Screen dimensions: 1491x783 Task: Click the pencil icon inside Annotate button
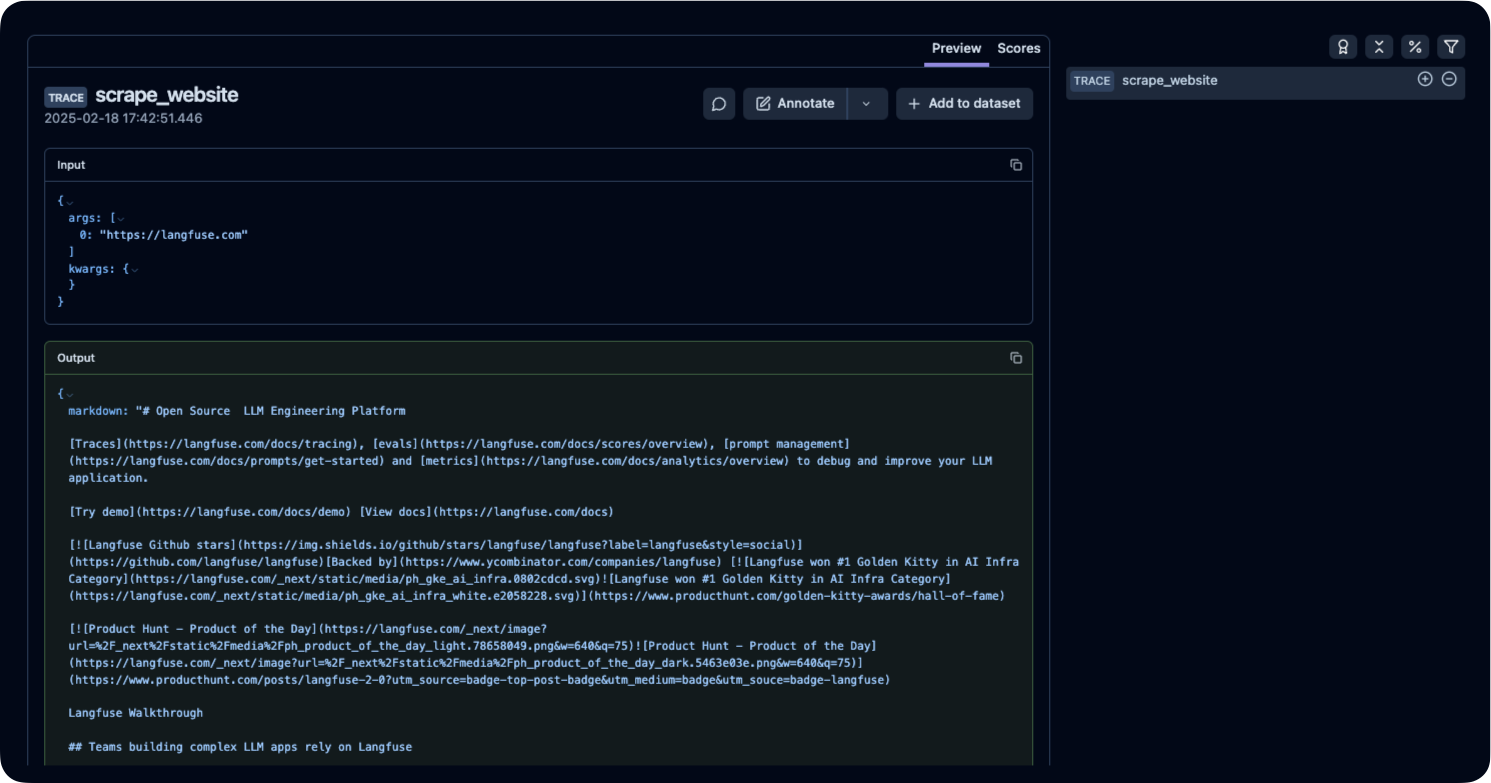tap(765, 103)
